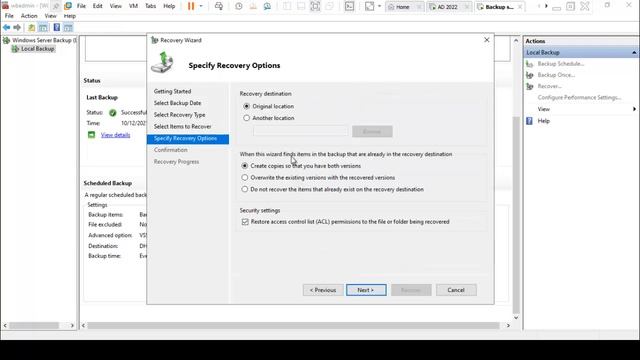Open the snapshot manager icon
Image resolution: width=640 pixels, height=360 pixels.
point(267,6)
